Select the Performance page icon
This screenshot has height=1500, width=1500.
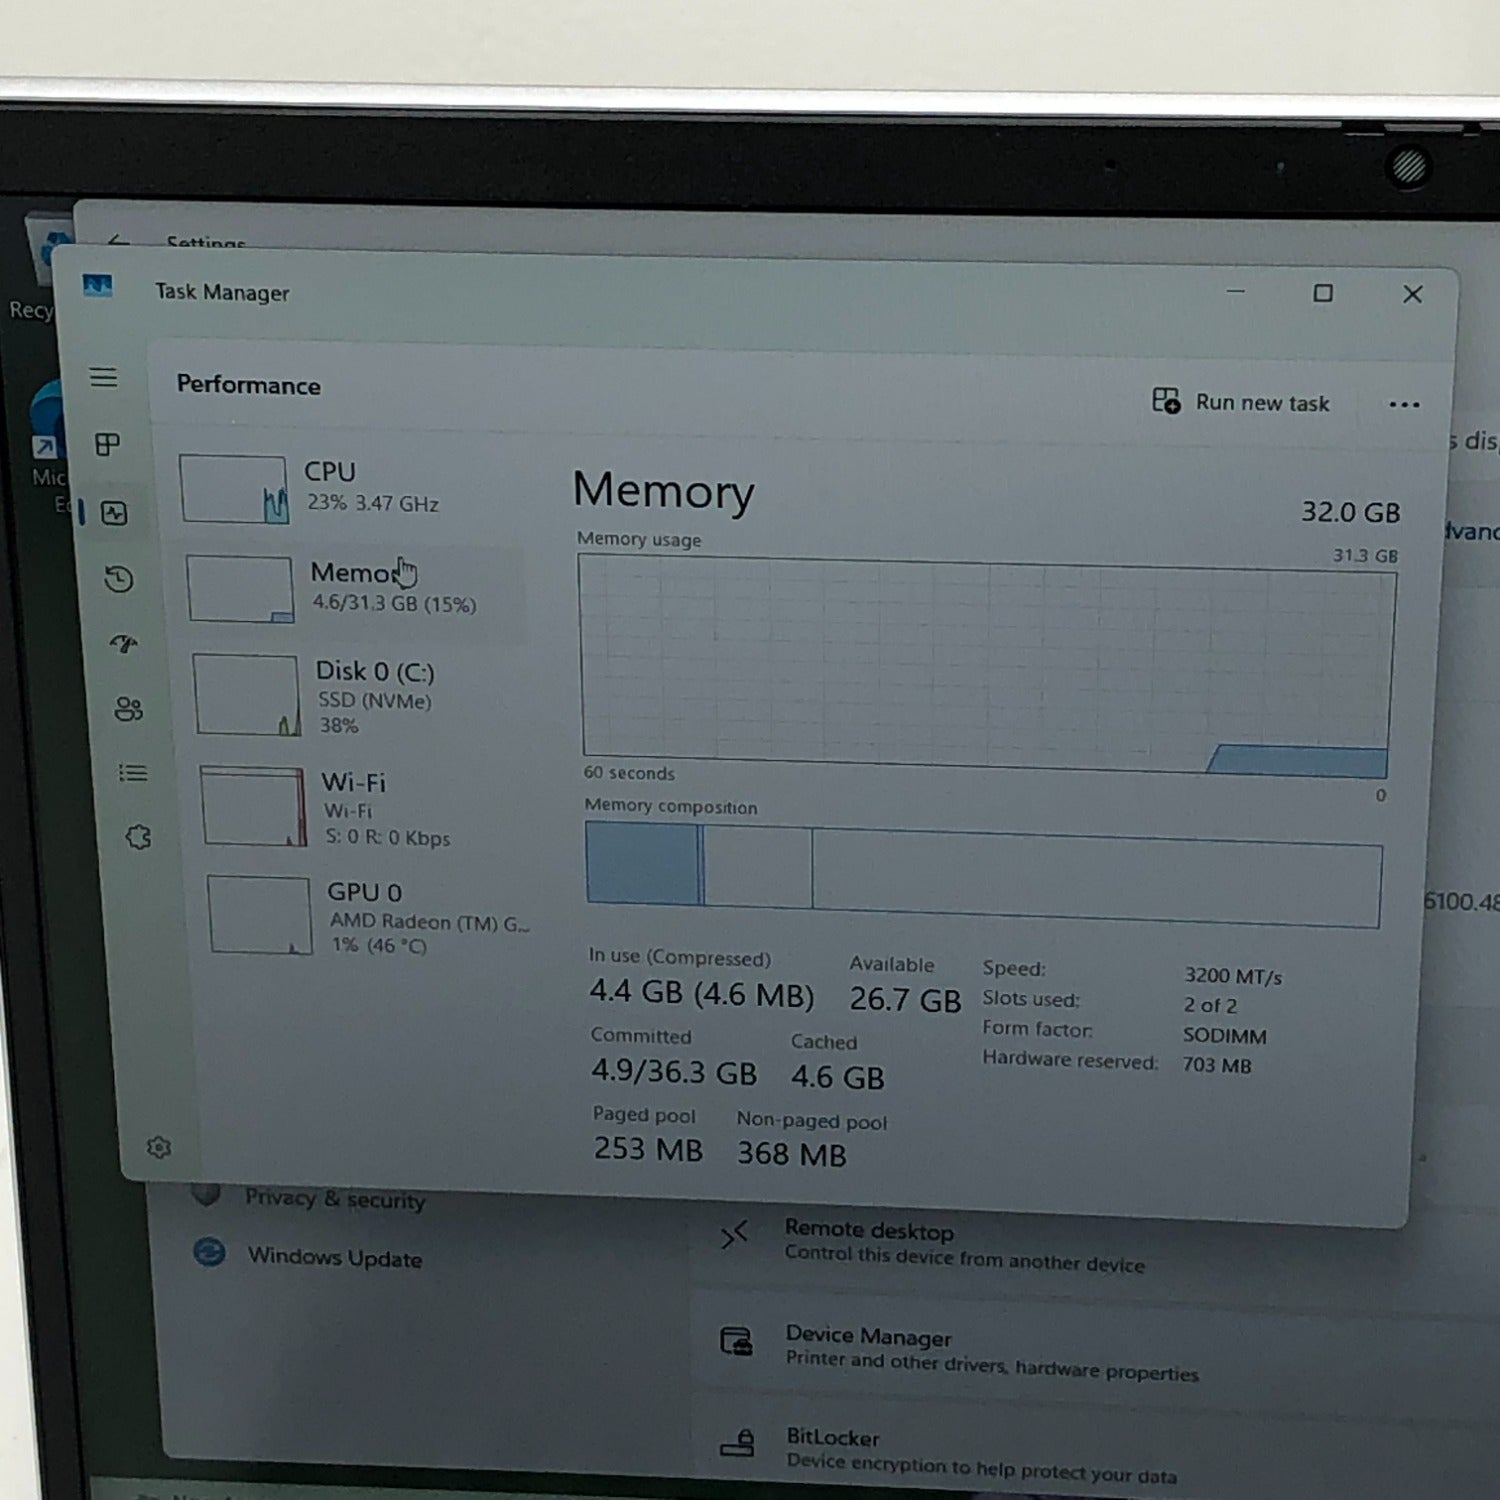point(114,513)
